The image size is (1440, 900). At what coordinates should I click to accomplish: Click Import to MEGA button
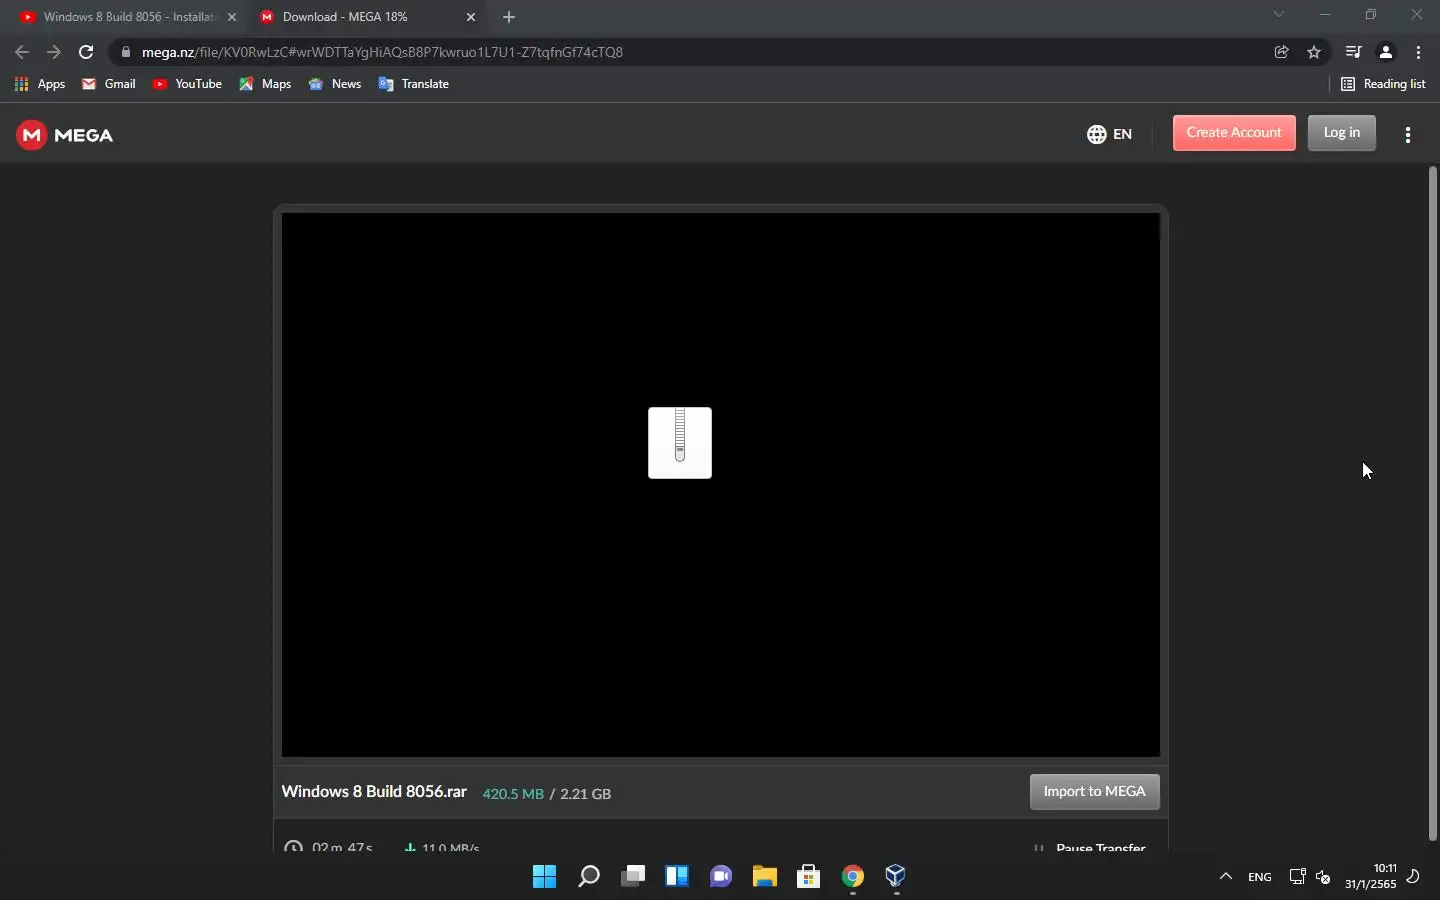coord(1095,792)
